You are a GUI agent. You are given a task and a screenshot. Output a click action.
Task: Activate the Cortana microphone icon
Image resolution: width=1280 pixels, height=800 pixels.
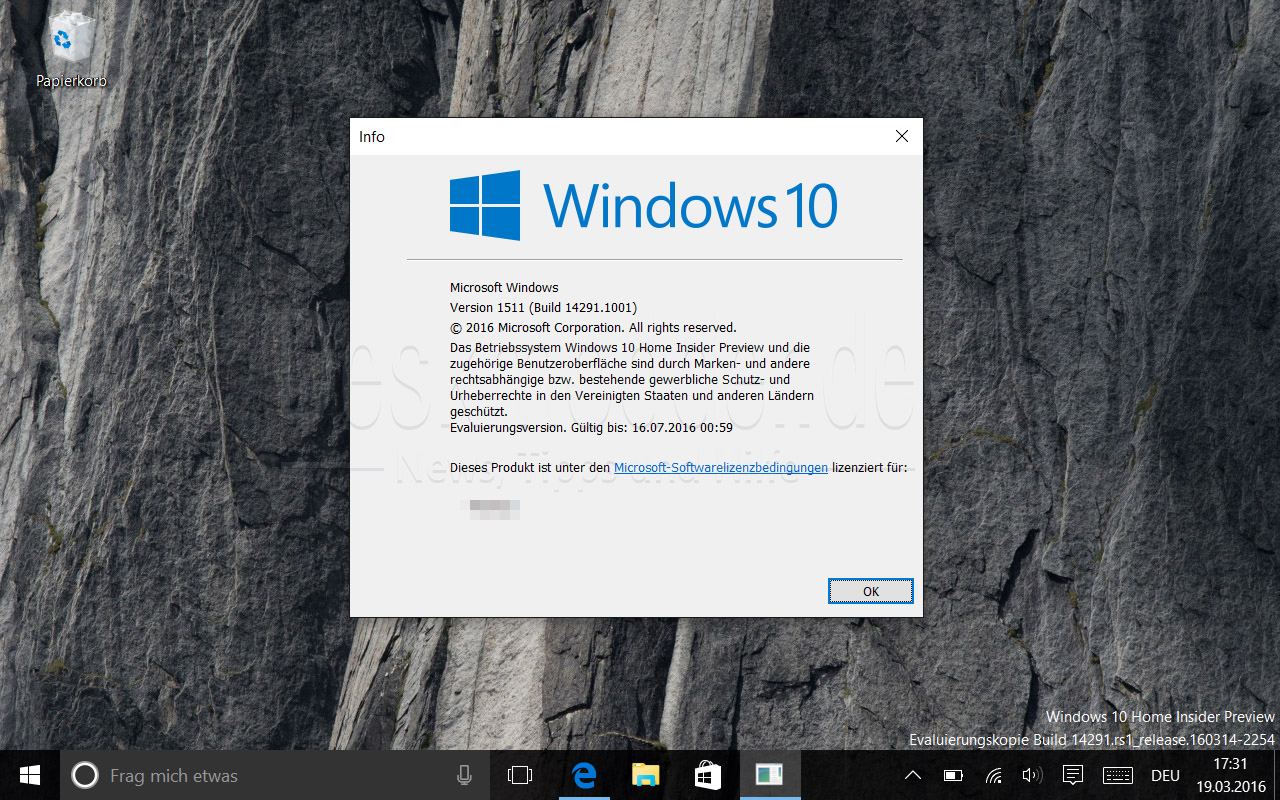(x=464, y=775)
